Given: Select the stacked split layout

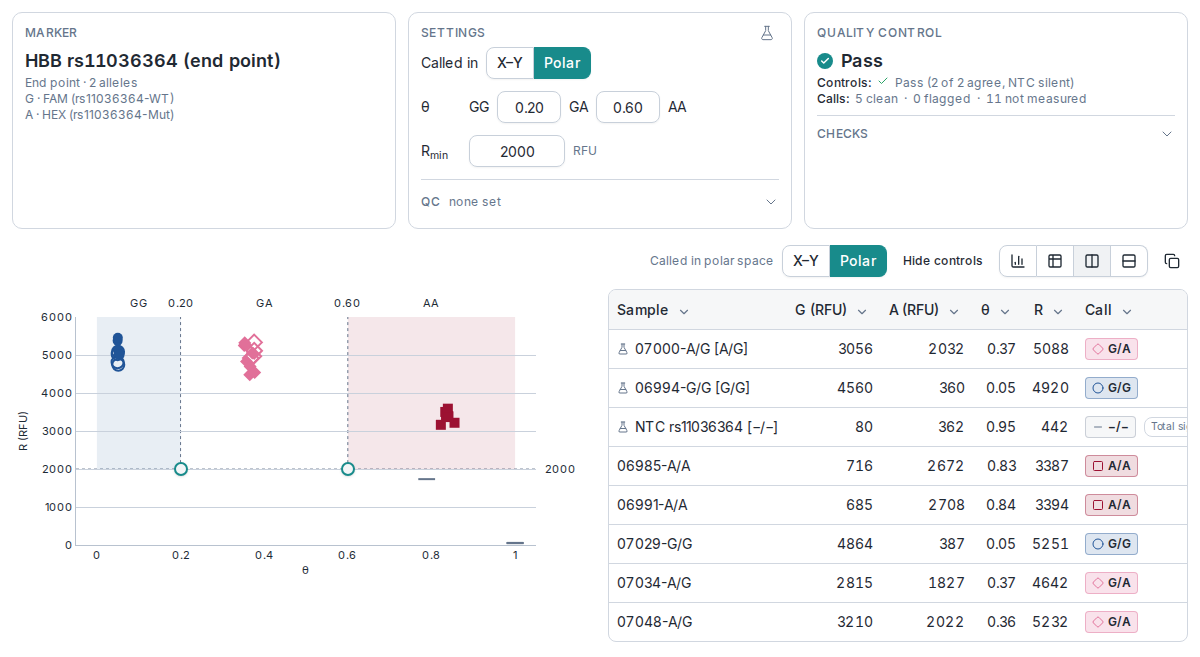Looking at the screenshot, I should point(1129,261).
